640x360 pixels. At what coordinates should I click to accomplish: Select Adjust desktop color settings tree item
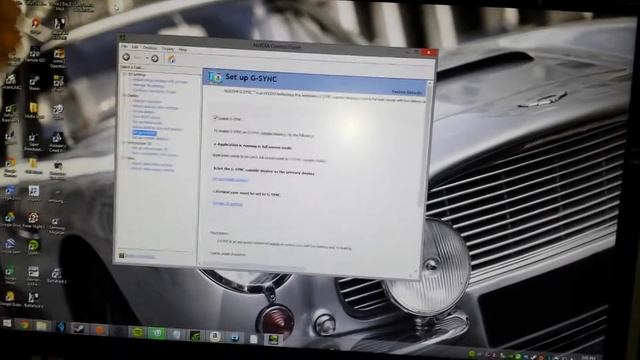[155, 107]
